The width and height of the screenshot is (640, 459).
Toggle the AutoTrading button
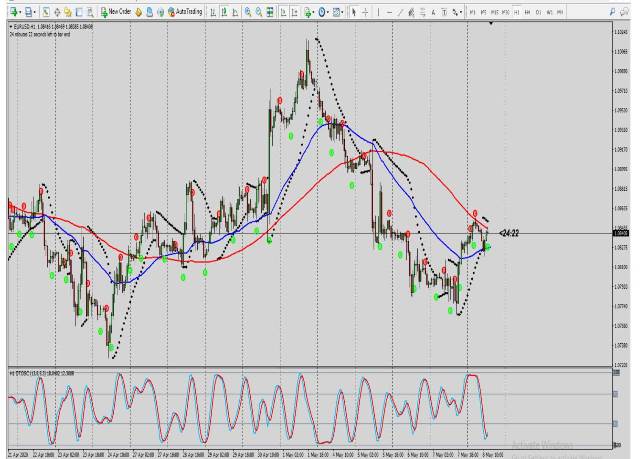pos(184,11)
